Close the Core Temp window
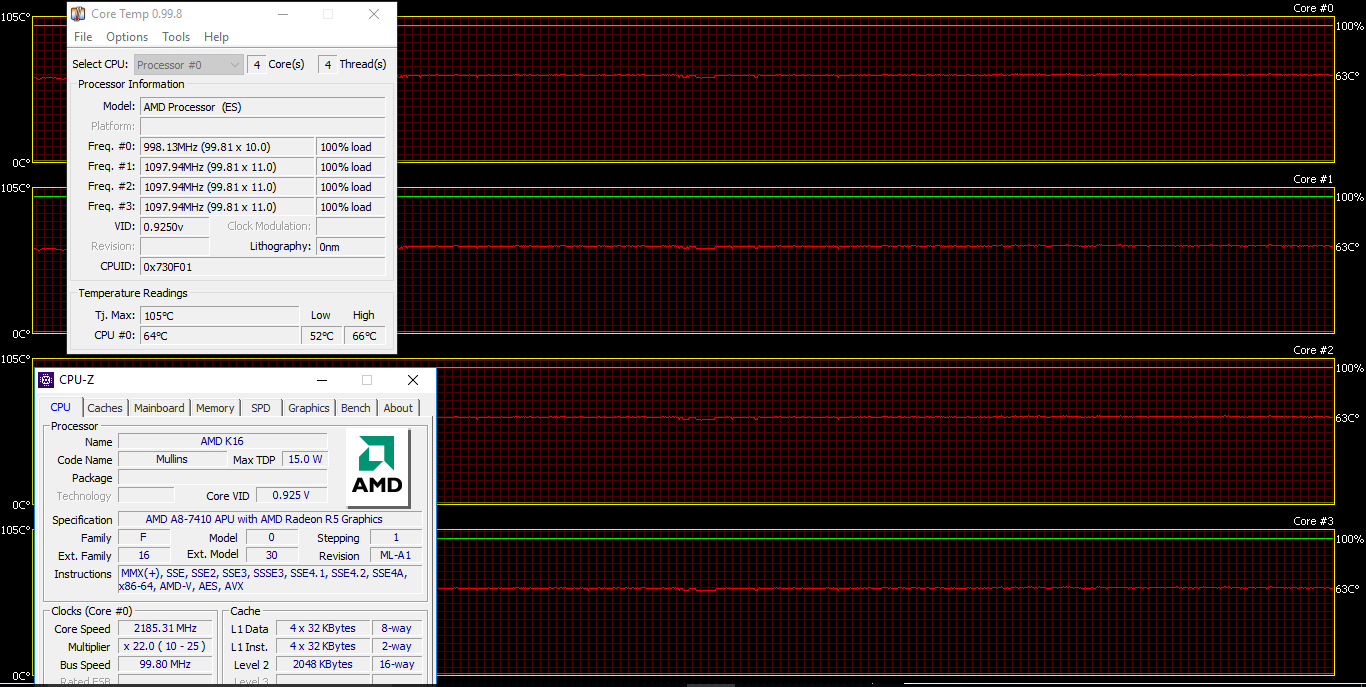 pyautogui.click(x=374, y=15)
